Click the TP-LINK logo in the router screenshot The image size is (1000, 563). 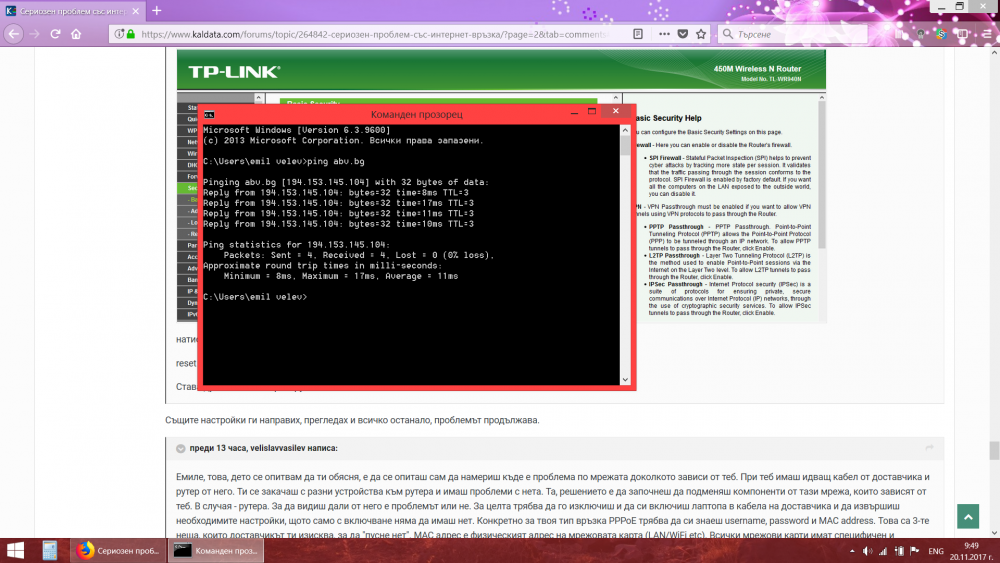pos(234,71)
